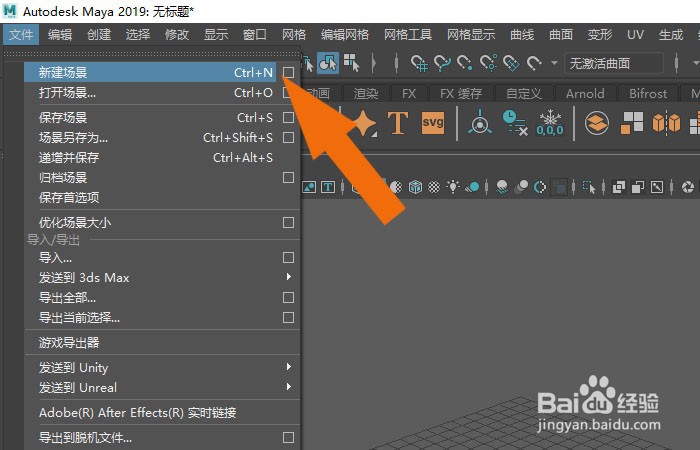
Task: Open option box for 新建场景
Action: click(x=288, y=72)
